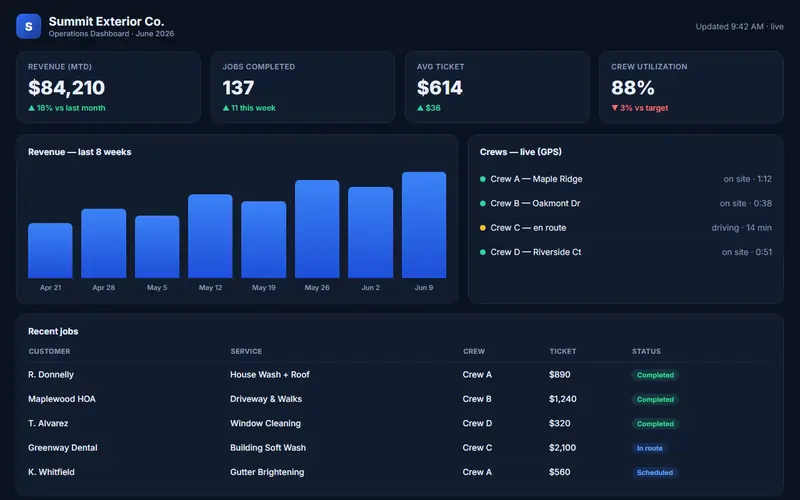This screenshot has width=800, height=500.
Task: Click the CUSTOMER column header
Action: [x=49, y=352]
